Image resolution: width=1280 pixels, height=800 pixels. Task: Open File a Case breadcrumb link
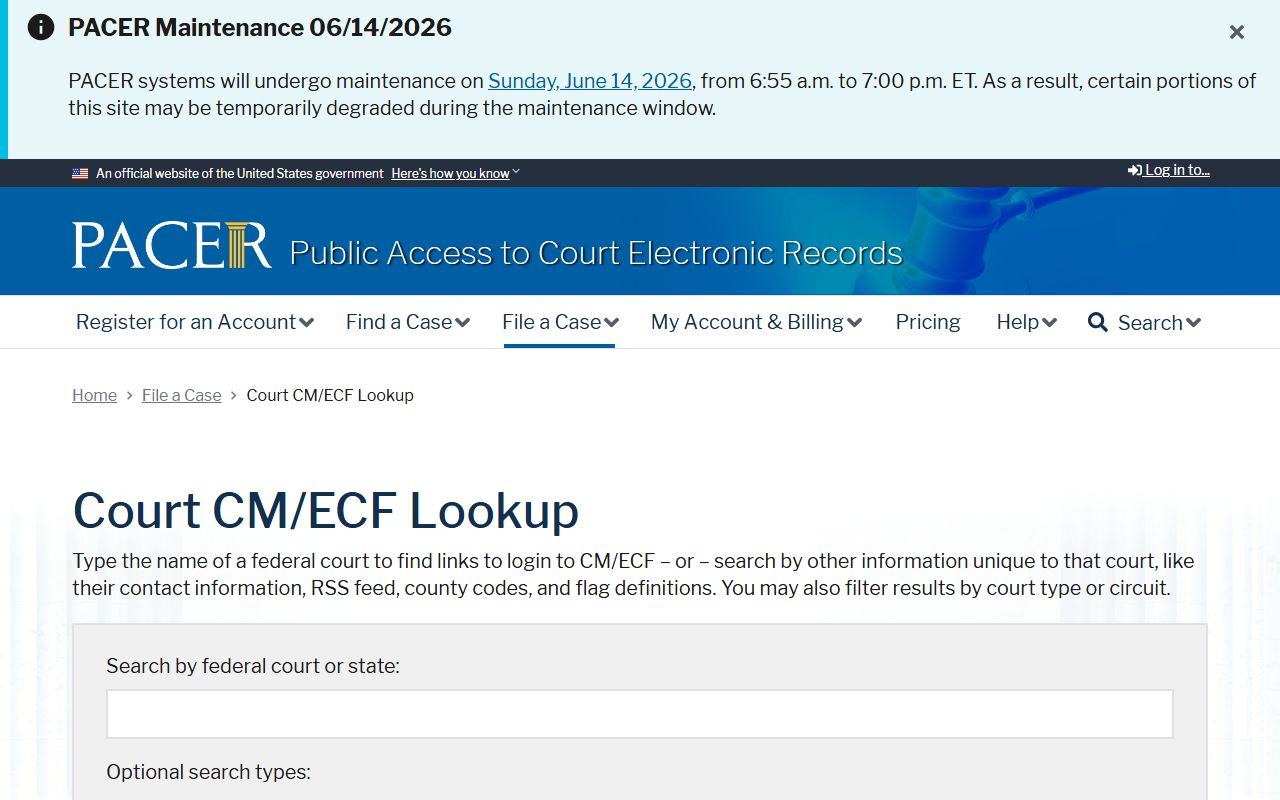pyautogui.click(x=182, y=395)
